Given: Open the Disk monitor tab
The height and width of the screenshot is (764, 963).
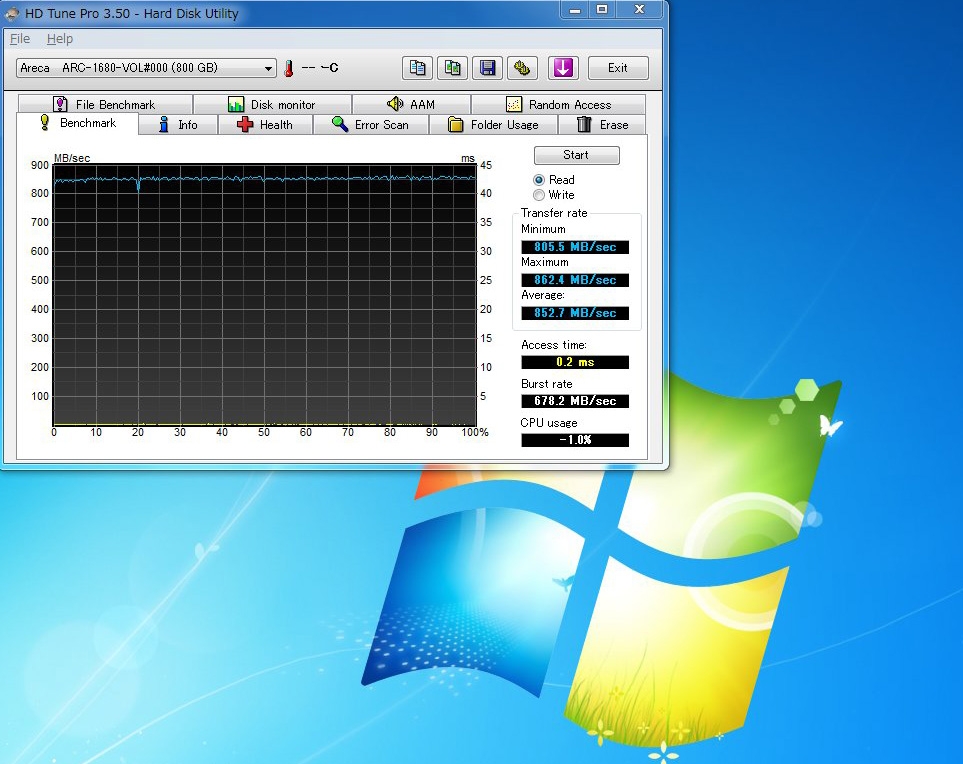Looking at the screenshot, I should (x=271, y=105).
